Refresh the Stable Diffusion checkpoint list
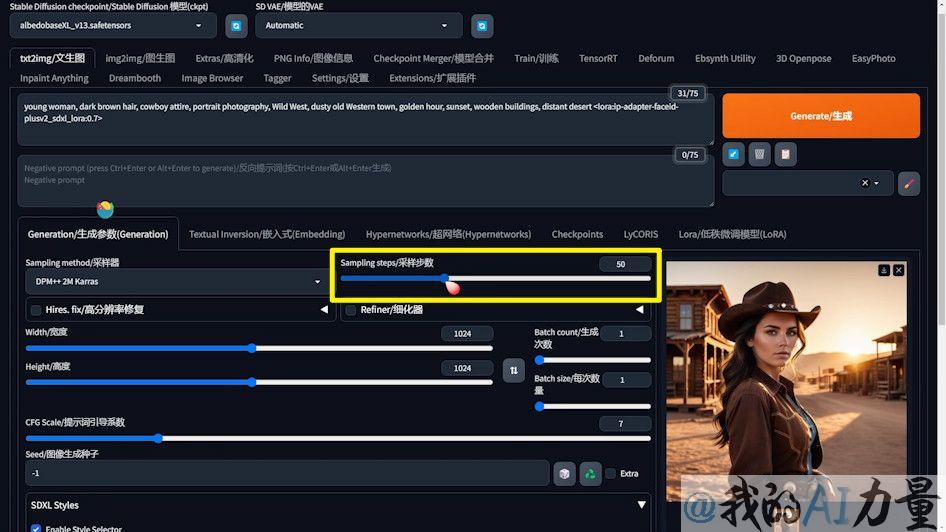The image size is (946, 532). pos(236,26)
